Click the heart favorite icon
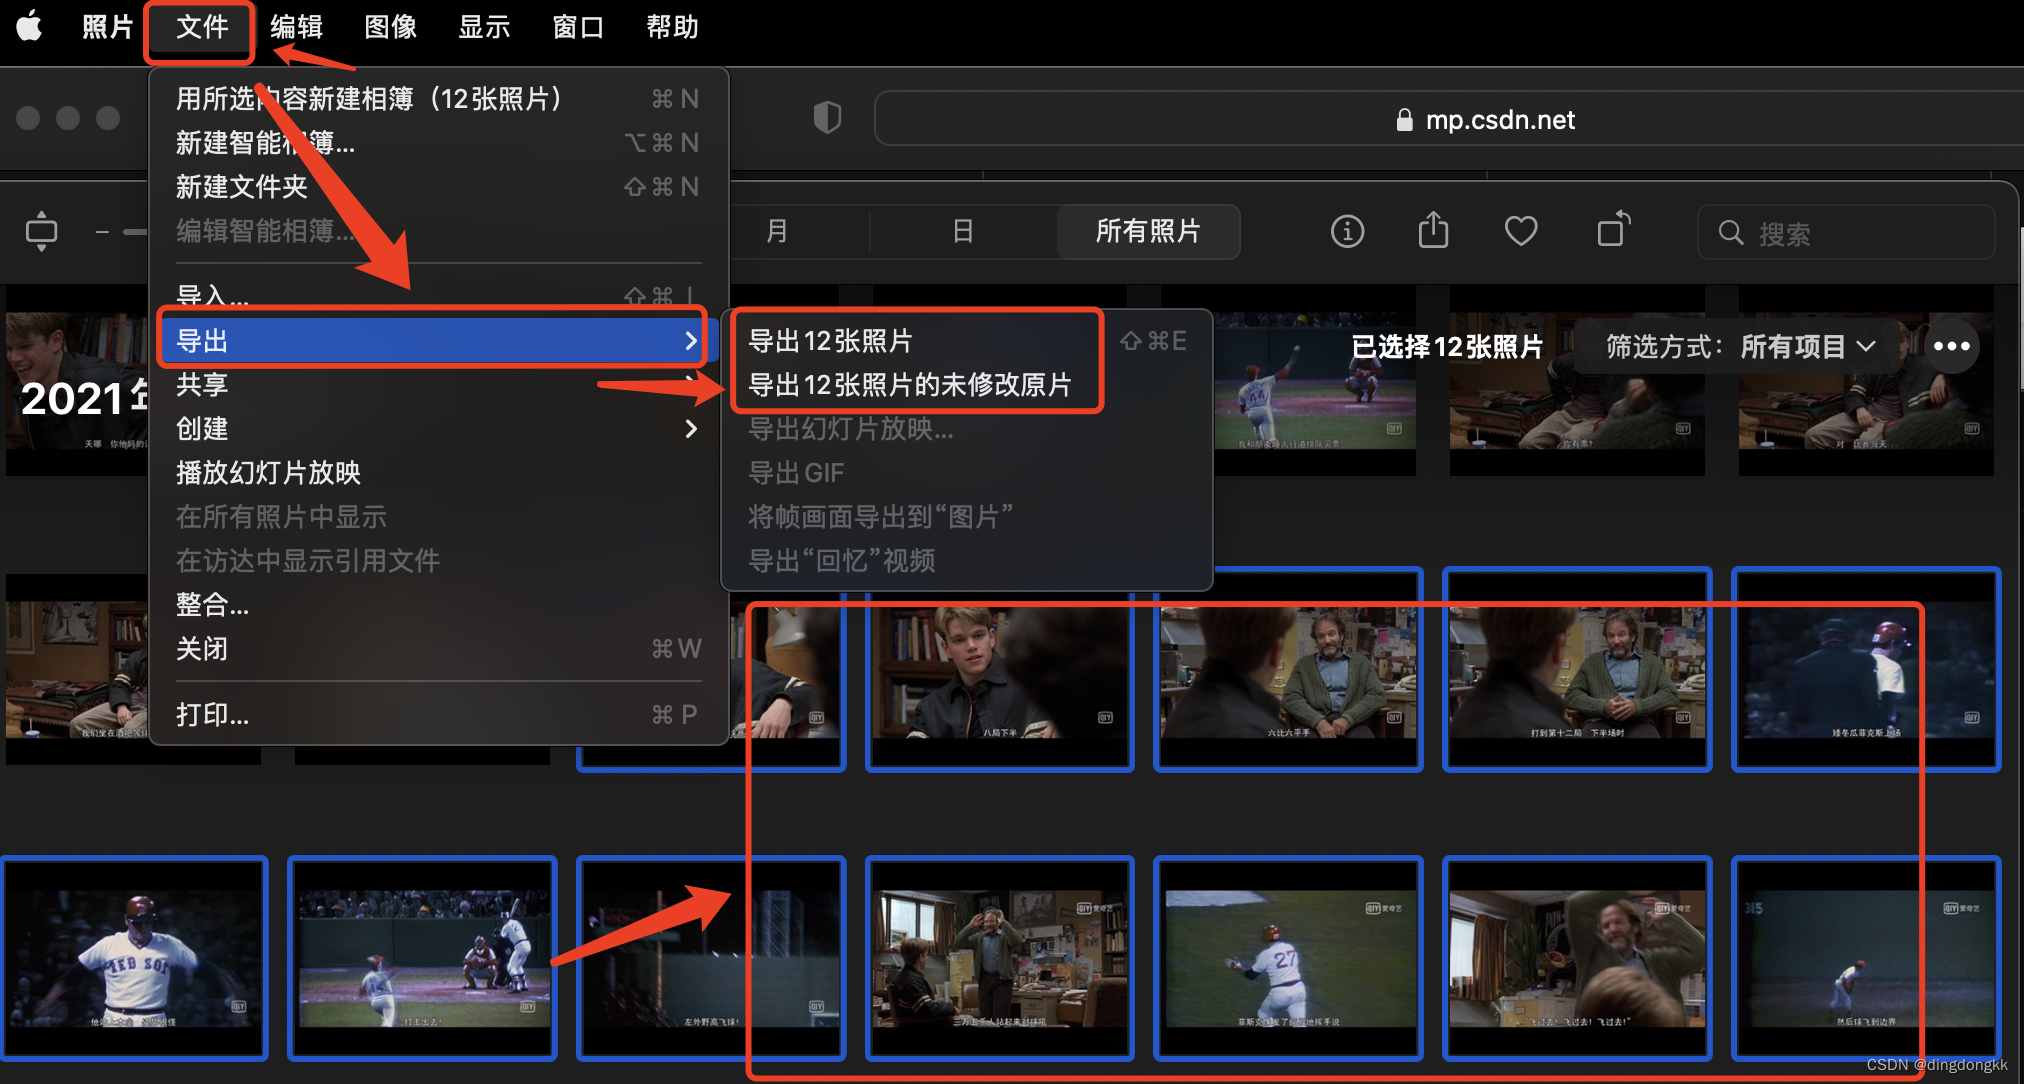The height and width of the screenshot is (1084, 2024). (1520, 232)
